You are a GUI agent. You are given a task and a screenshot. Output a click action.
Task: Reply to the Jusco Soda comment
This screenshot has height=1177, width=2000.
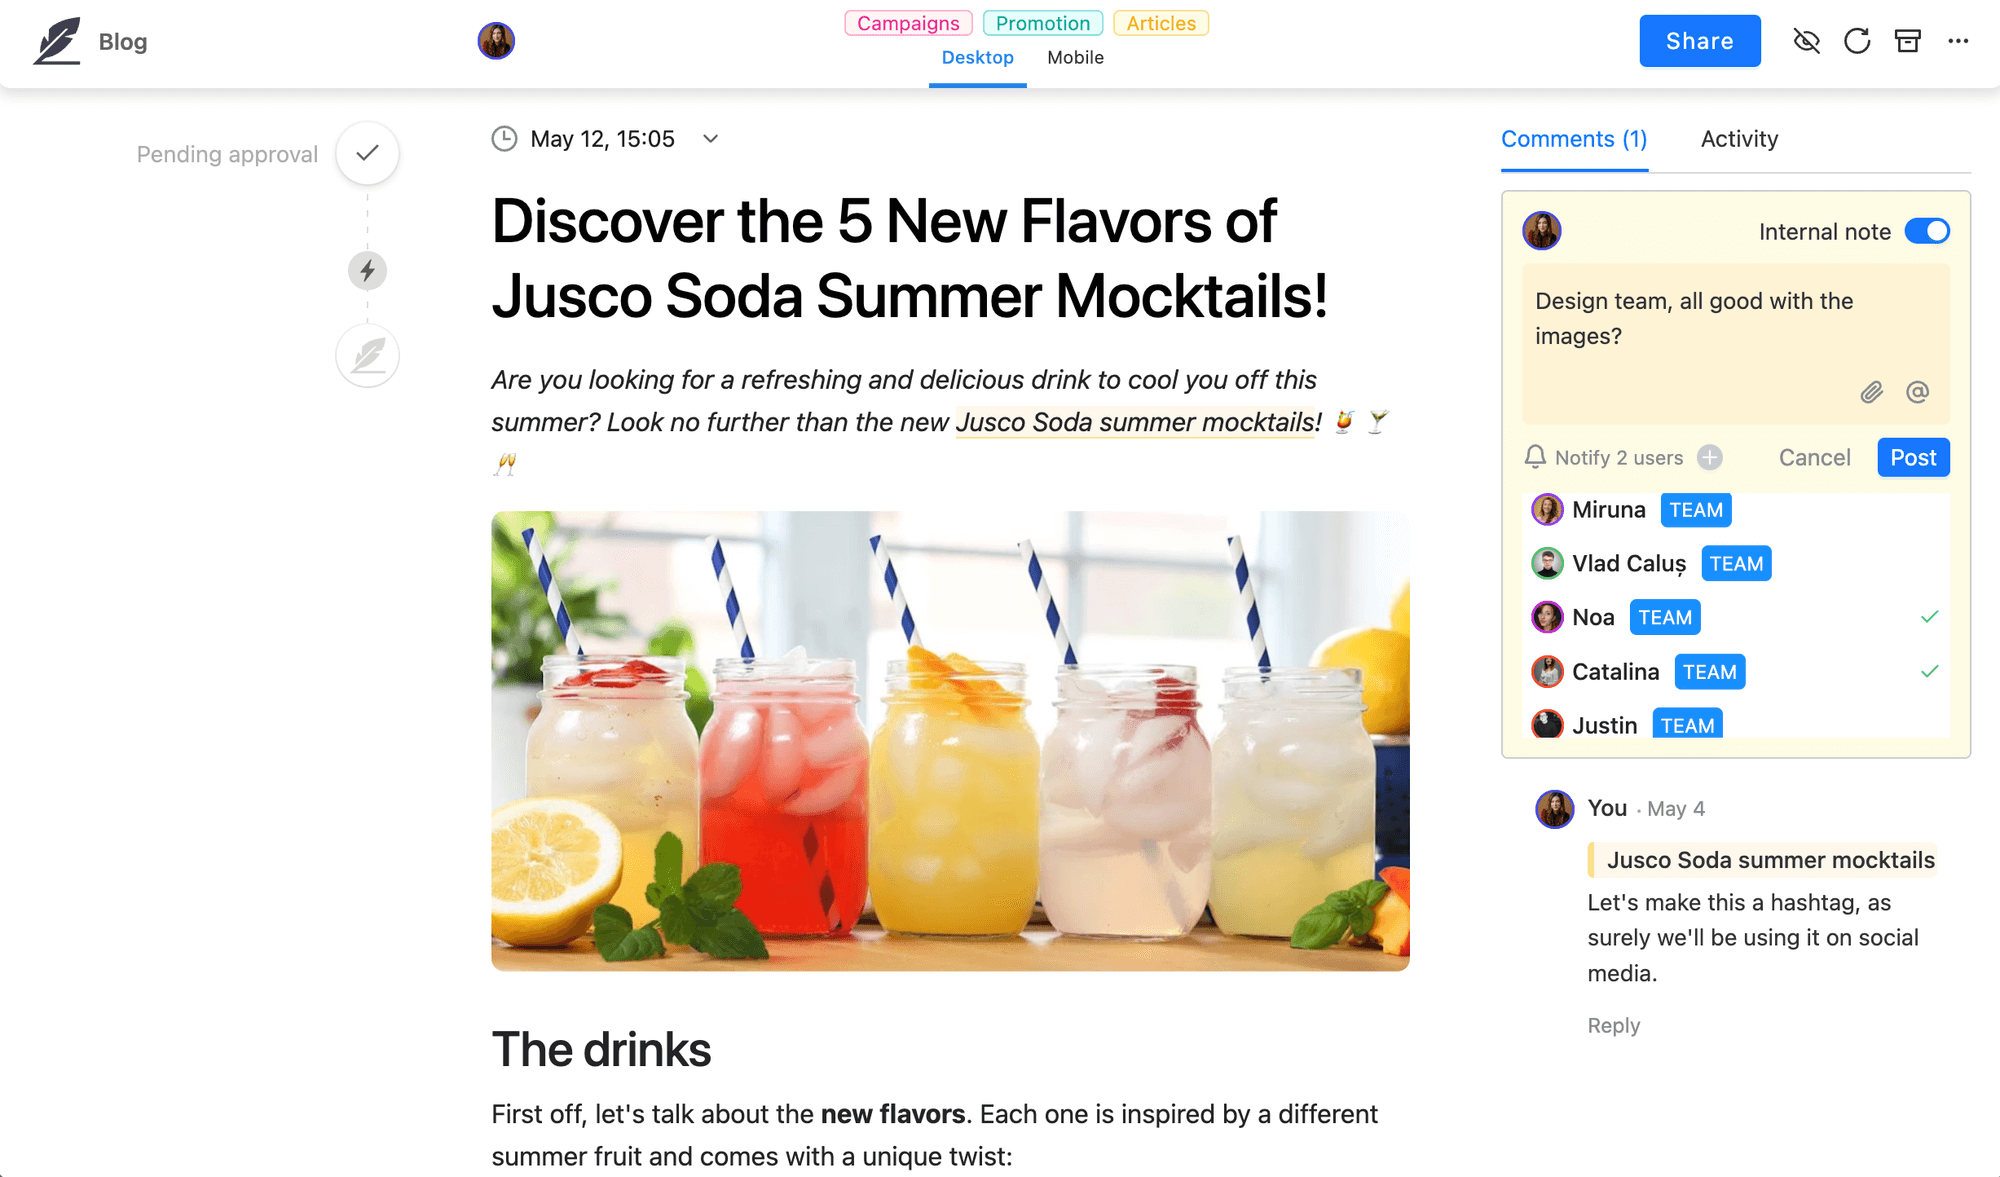pyautogui.click(x=1613, y=1026)
